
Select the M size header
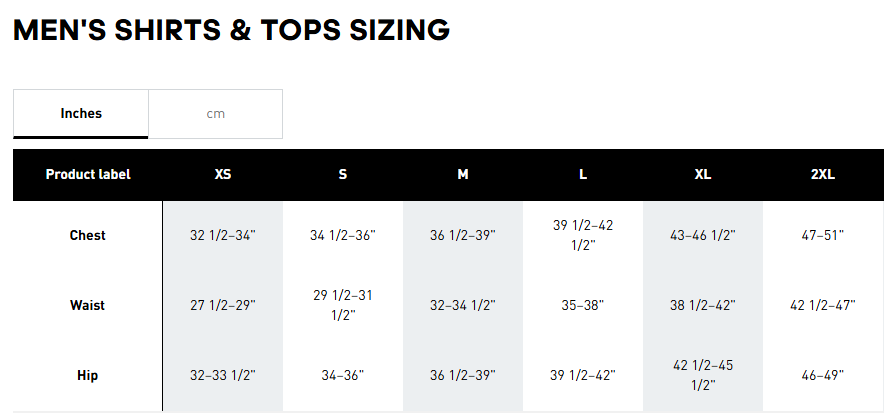463,174
